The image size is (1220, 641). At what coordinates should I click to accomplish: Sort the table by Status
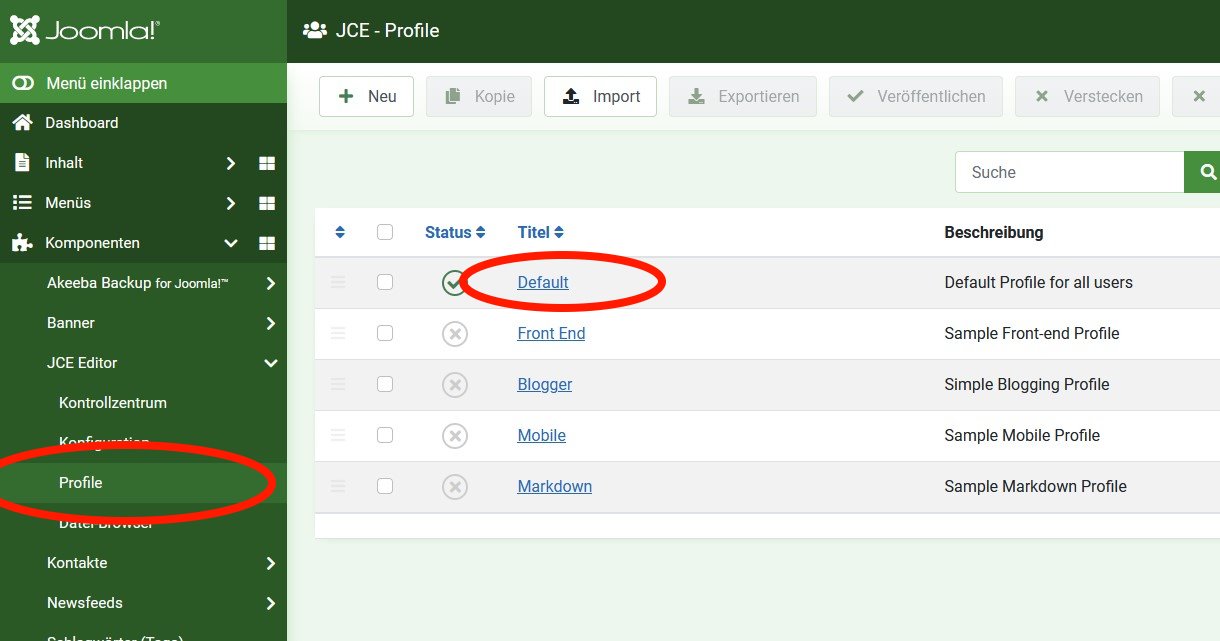(455, 232)
